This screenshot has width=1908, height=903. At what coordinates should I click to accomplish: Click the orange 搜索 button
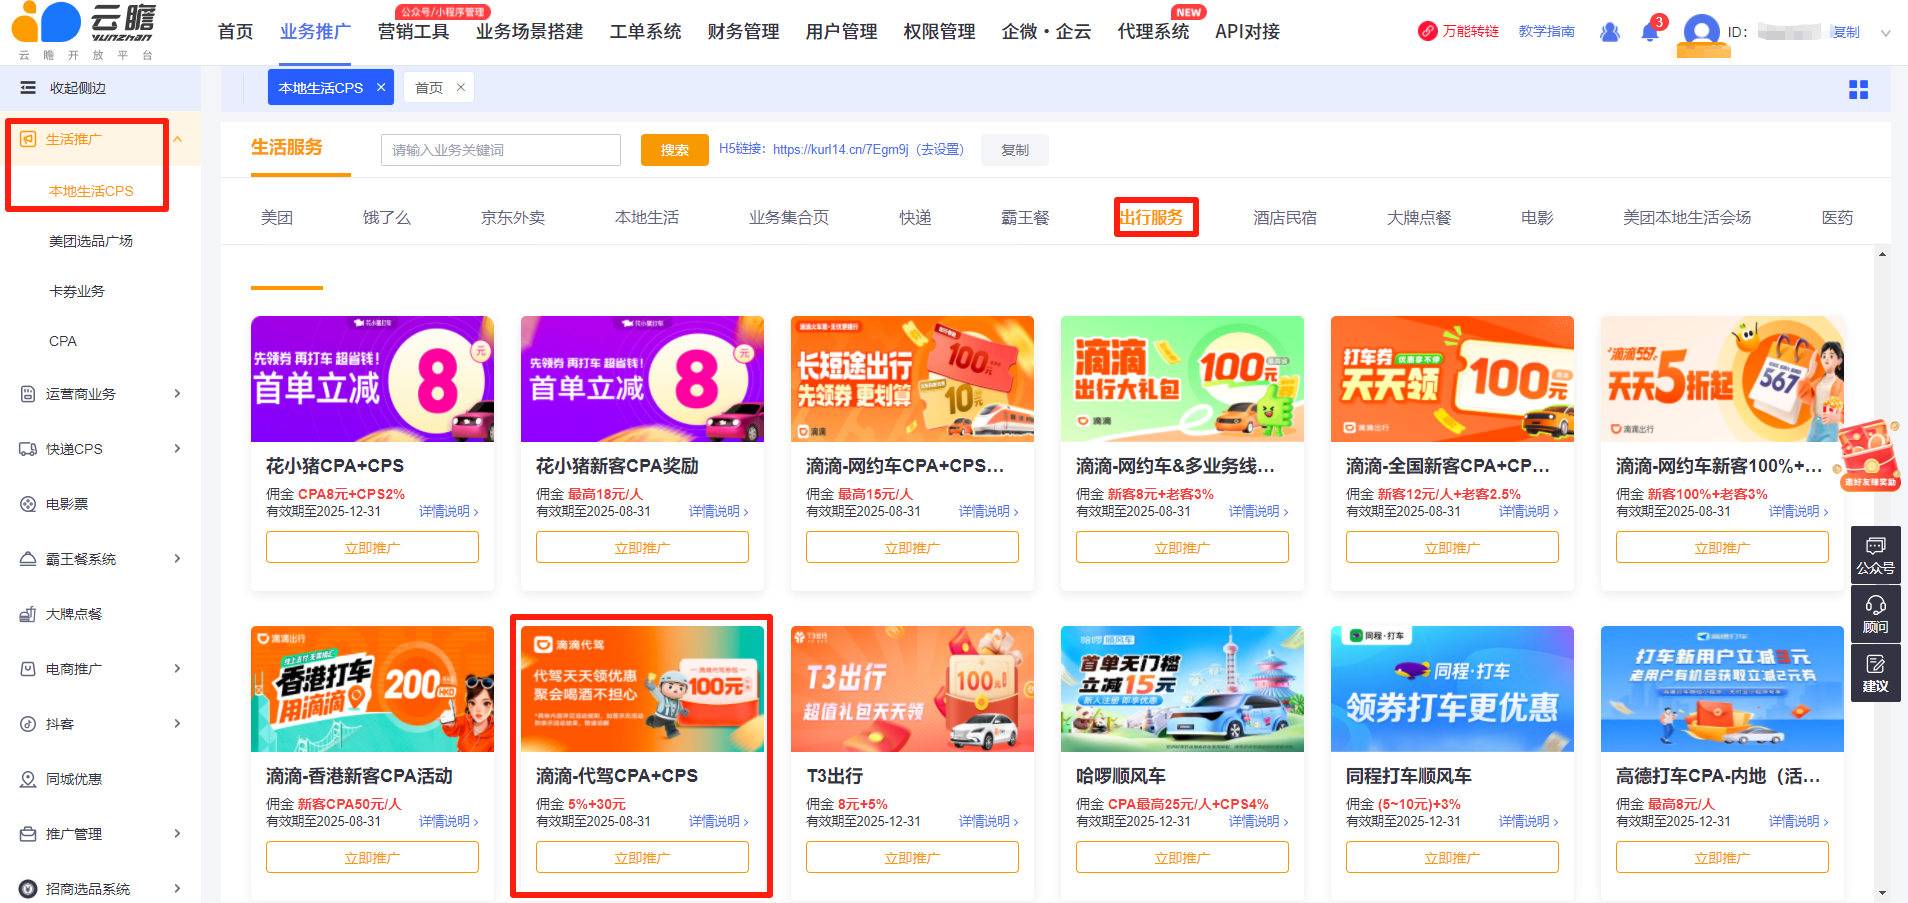(x=675, y=150)
